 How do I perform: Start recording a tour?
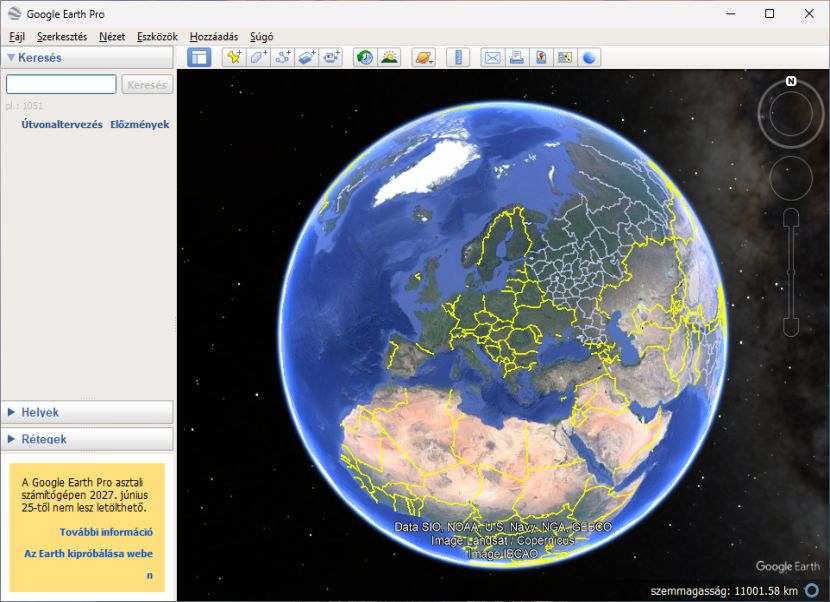tap(331, 57)
